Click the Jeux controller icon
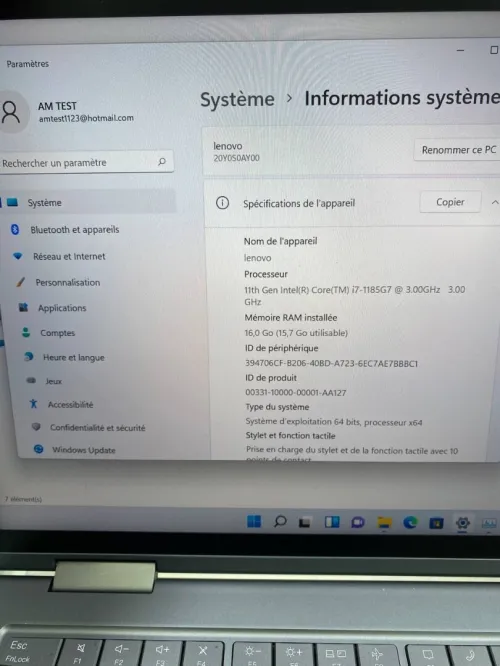Viewport: 500px width, 666px height. click(31, 380)
